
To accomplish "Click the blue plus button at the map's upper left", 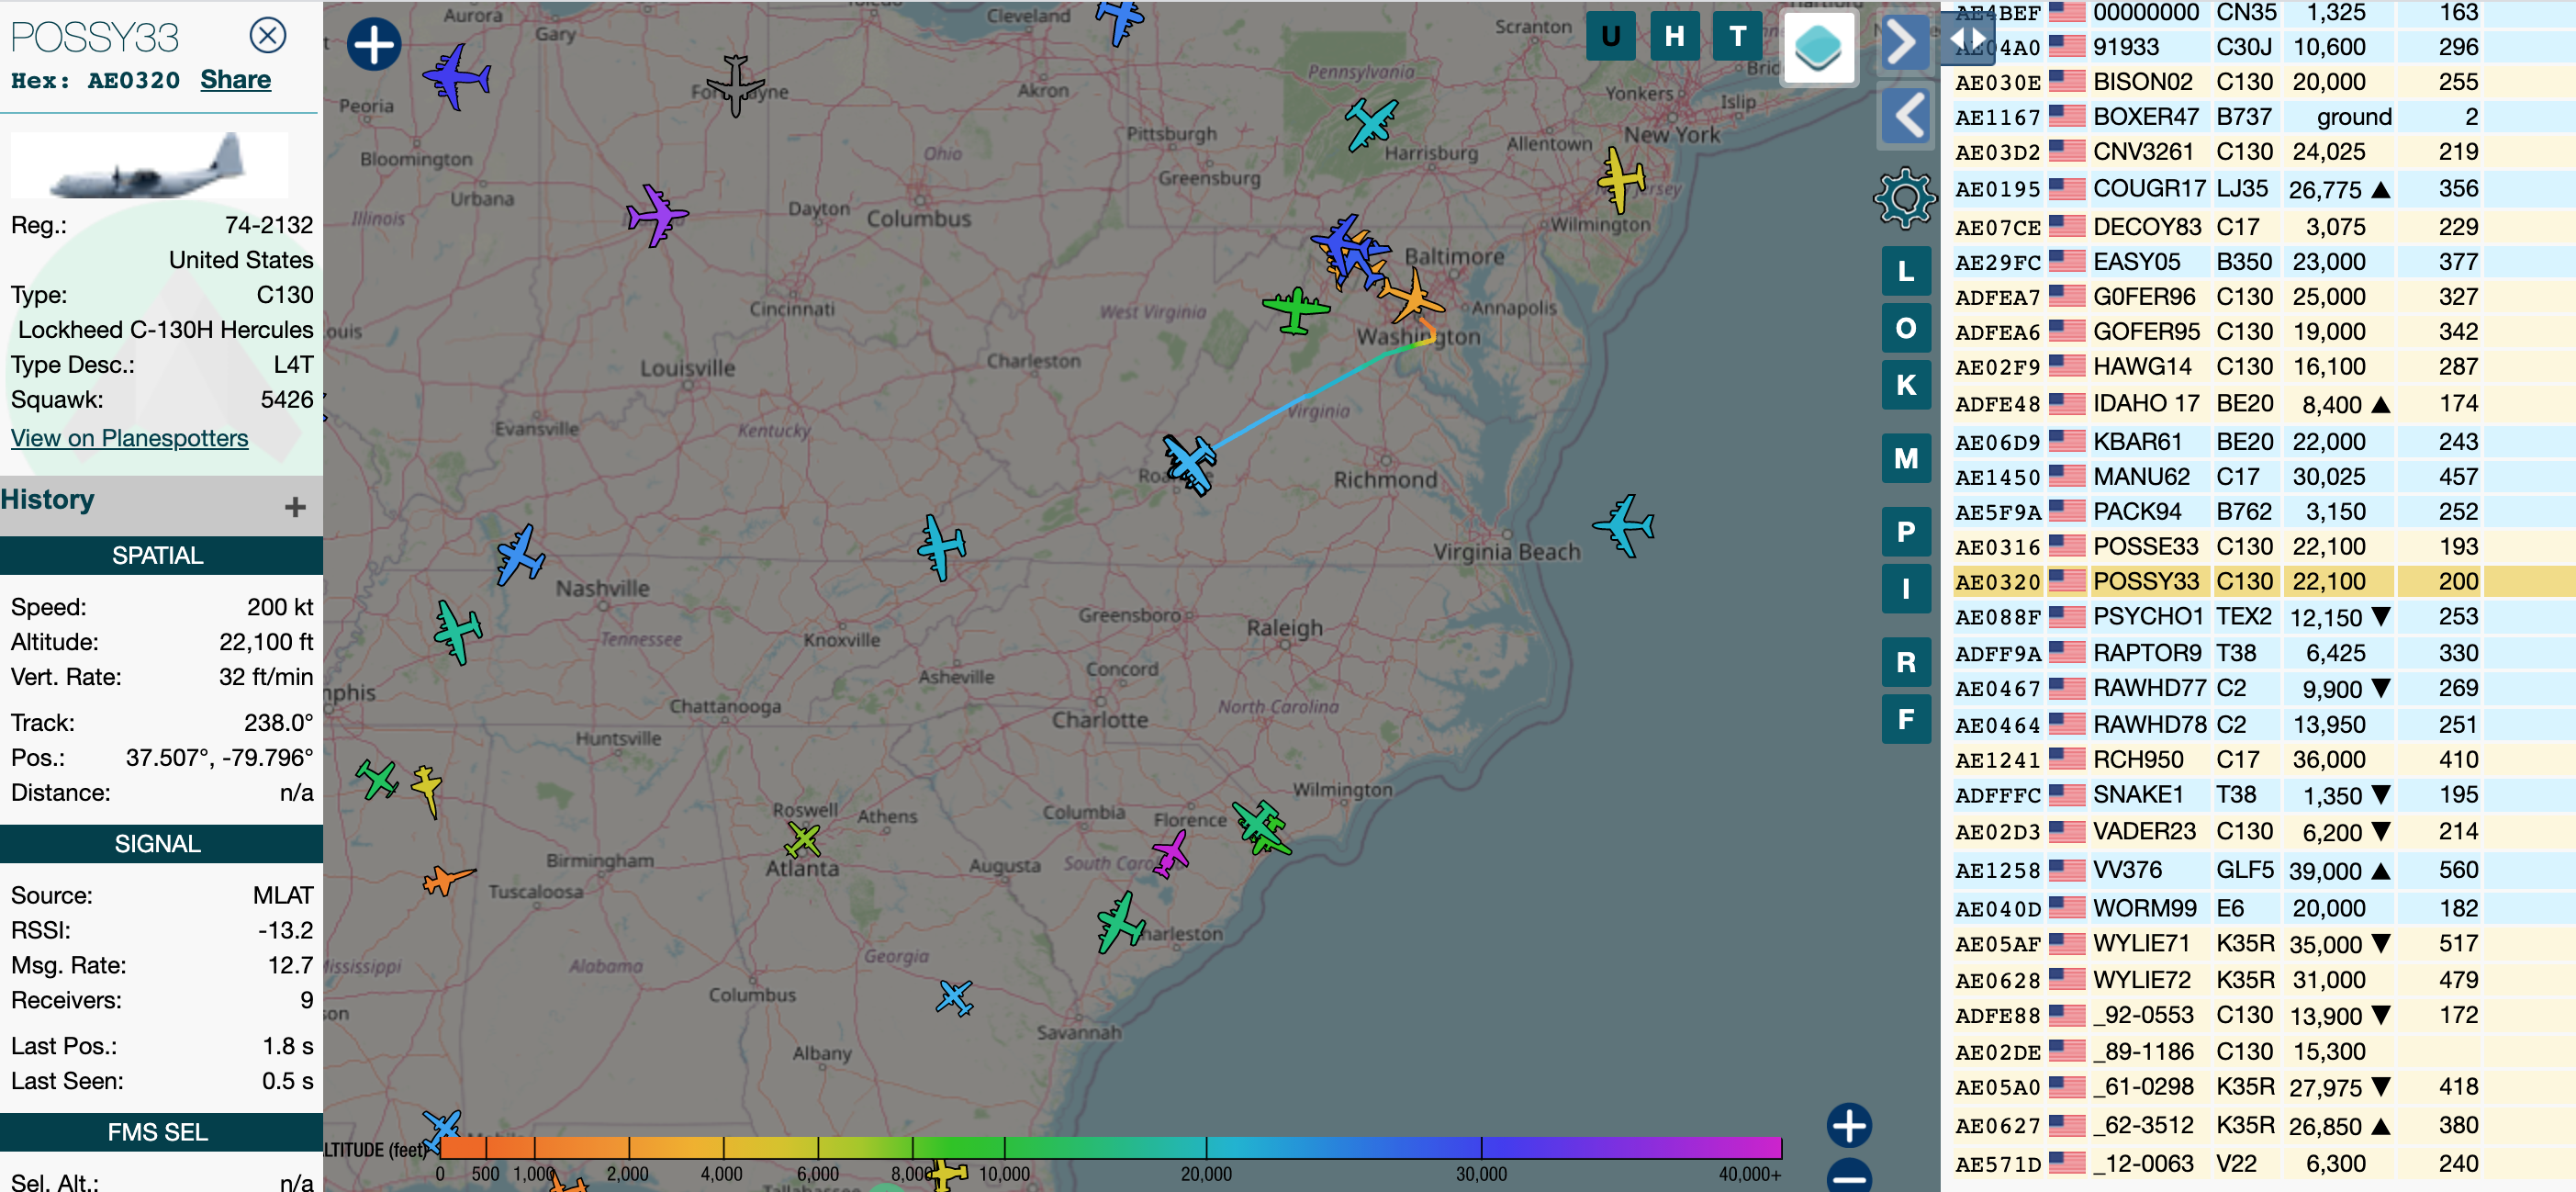I will (x=374, y=44).
